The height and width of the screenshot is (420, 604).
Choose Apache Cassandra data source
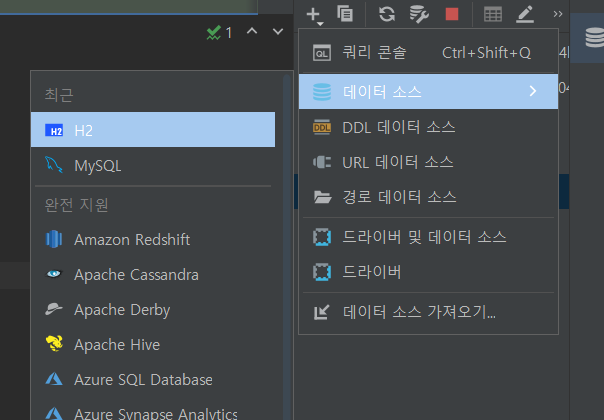tap(153, 275)
